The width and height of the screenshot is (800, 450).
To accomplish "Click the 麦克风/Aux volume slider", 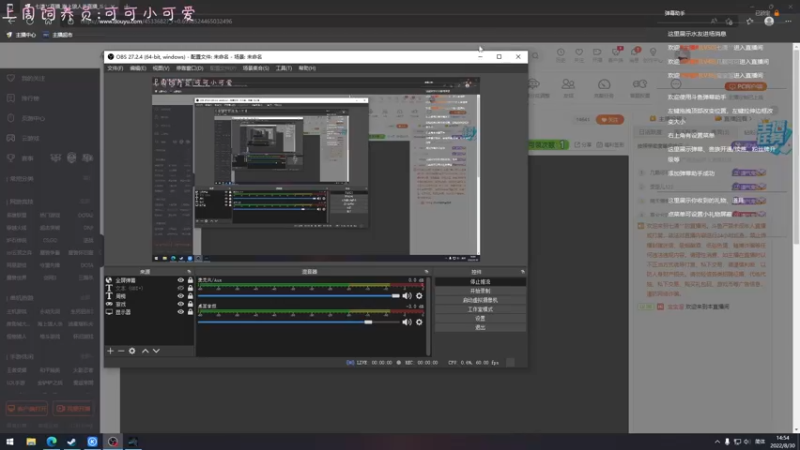I will point(299,296).
